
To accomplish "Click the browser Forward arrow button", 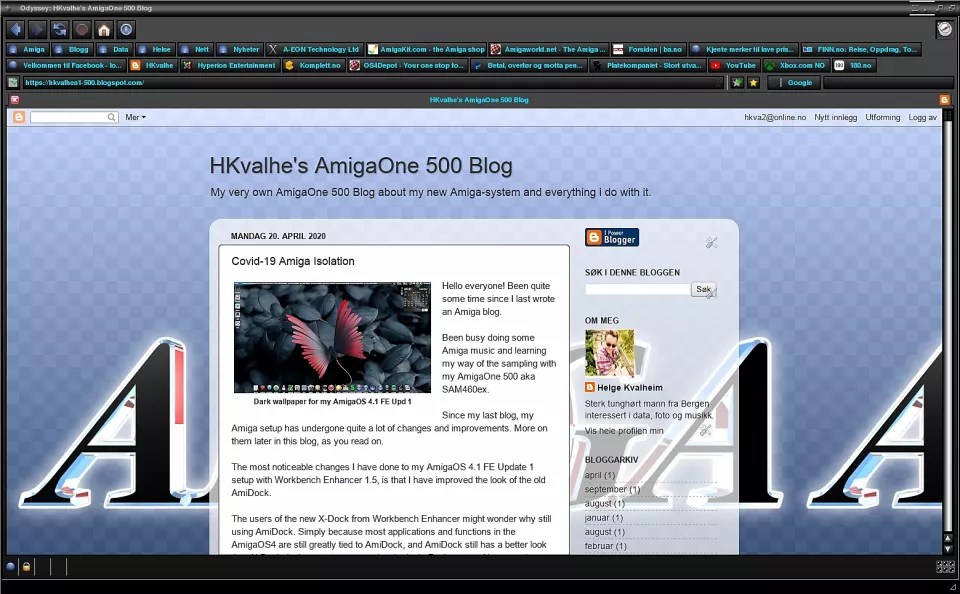I will click(37, 29).
